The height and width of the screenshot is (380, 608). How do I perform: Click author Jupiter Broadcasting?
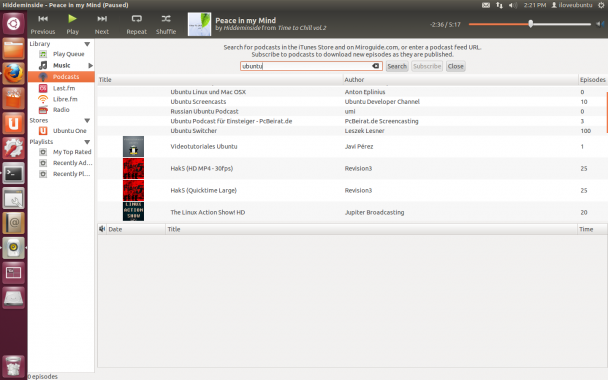[x=374, y=212]
